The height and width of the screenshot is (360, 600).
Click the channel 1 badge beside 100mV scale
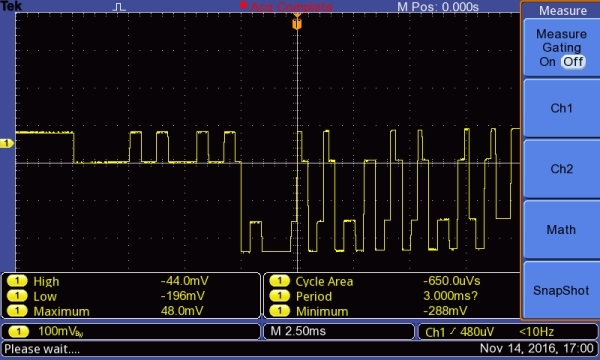[18, 331]
